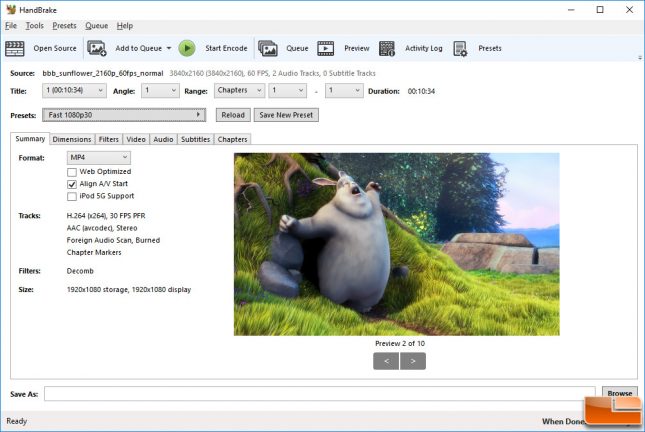The image size is (645, 432).
Task: Click the Presets gear document icon
Action: click(460, 49)
